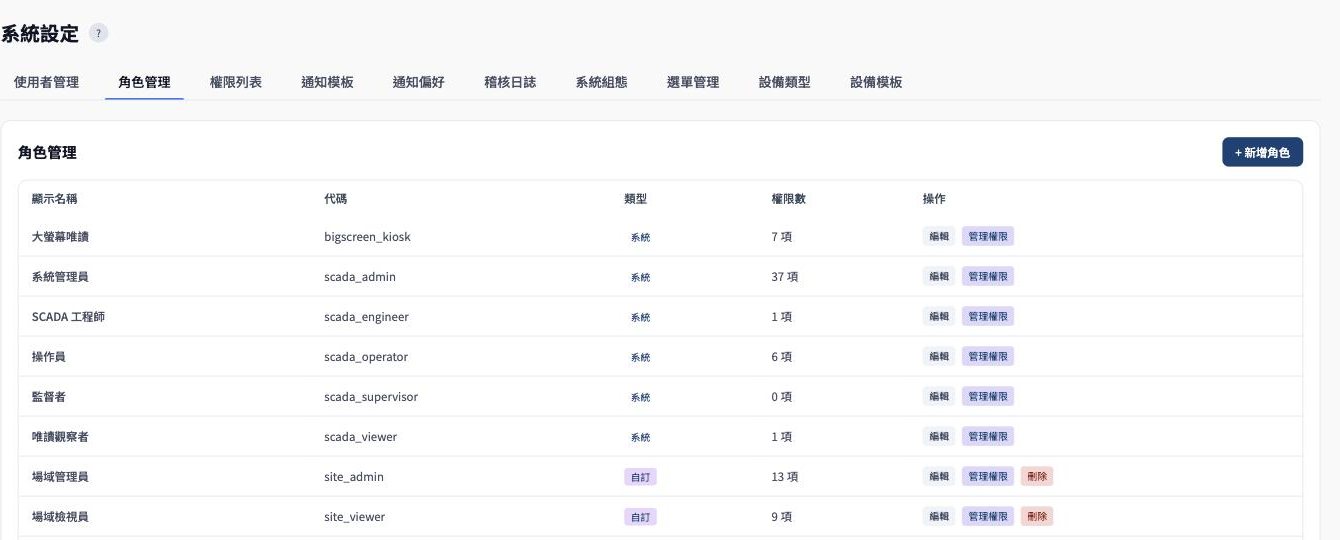
Task: Edit the 監督者 role
Action: pyautogui.click(x=939, y=396)
